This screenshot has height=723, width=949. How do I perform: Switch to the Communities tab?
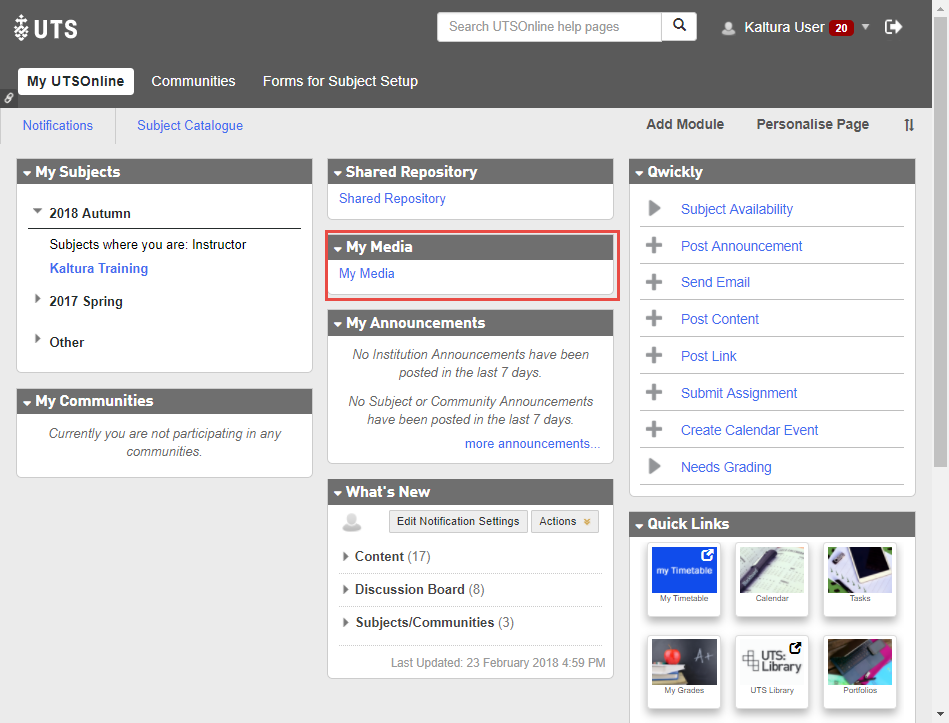[x=193, y=81]
